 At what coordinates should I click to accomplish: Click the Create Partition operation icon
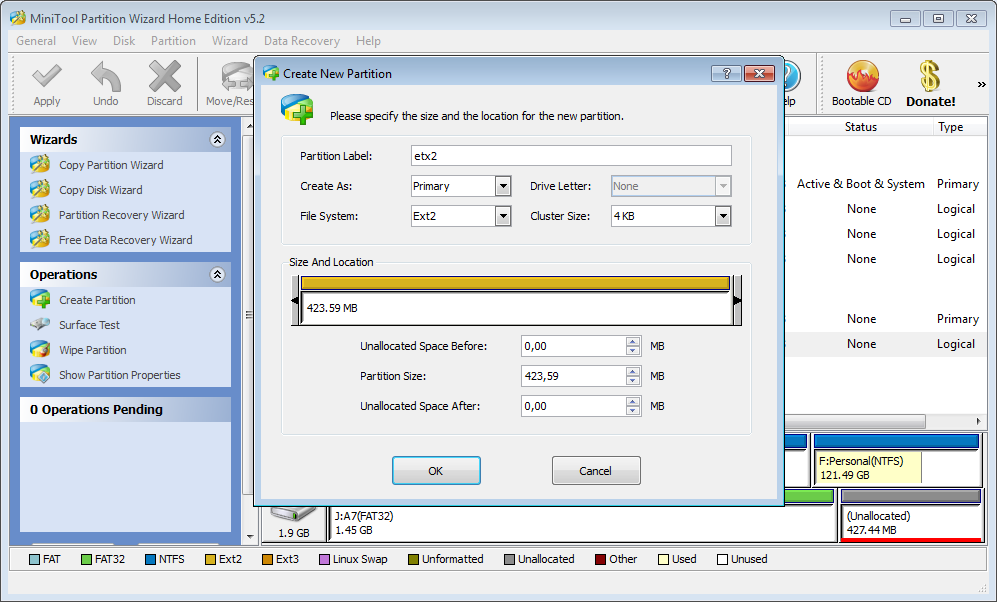pyautogui.click(x=40, y=299)
